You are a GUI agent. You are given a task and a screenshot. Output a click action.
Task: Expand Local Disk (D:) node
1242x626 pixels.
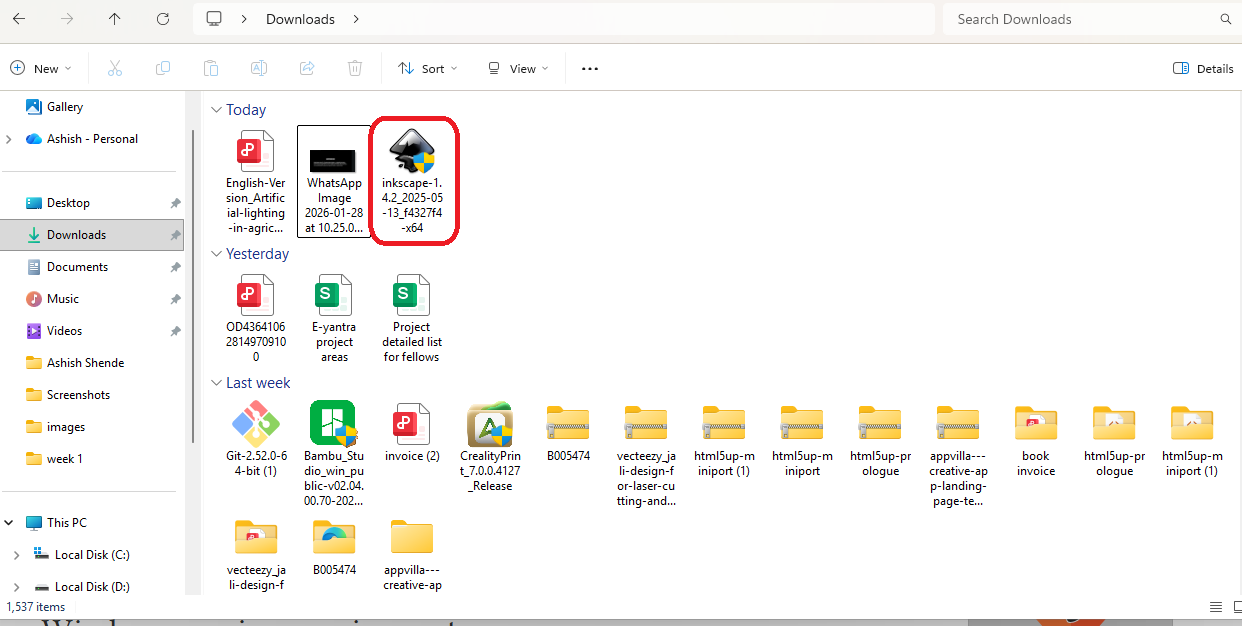click(16, 587)
